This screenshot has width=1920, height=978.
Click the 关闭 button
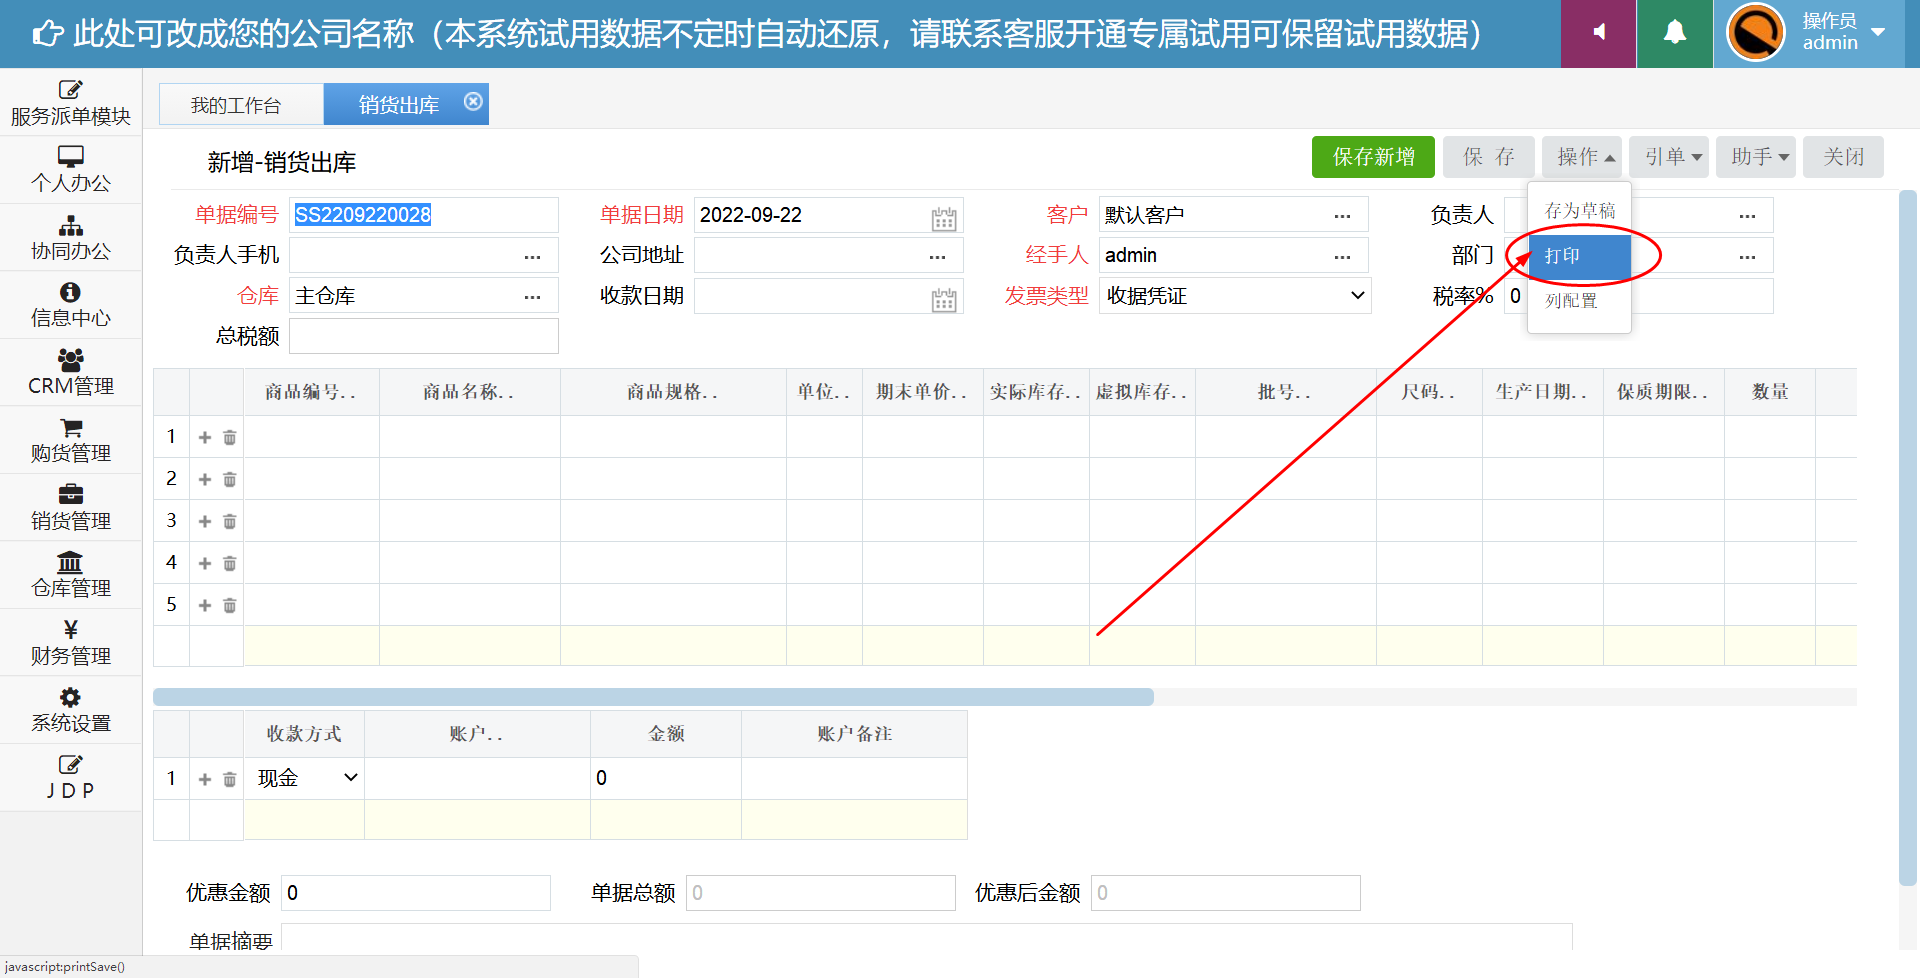coord(1843,157)
